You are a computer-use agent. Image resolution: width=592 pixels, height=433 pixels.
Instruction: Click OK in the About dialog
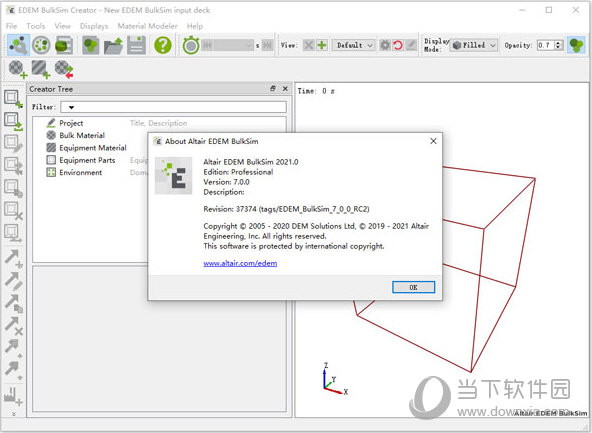(413, 287)
